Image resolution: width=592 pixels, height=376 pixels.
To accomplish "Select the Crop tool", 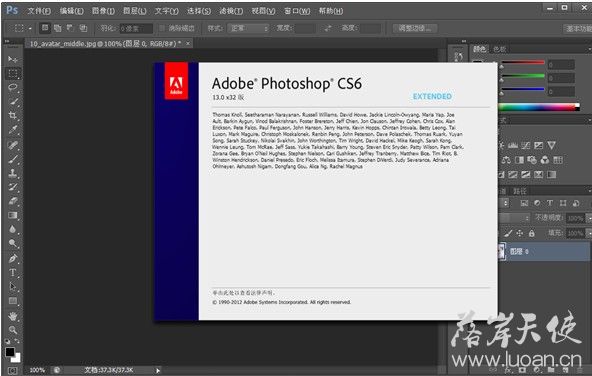I will pos(12,116).
